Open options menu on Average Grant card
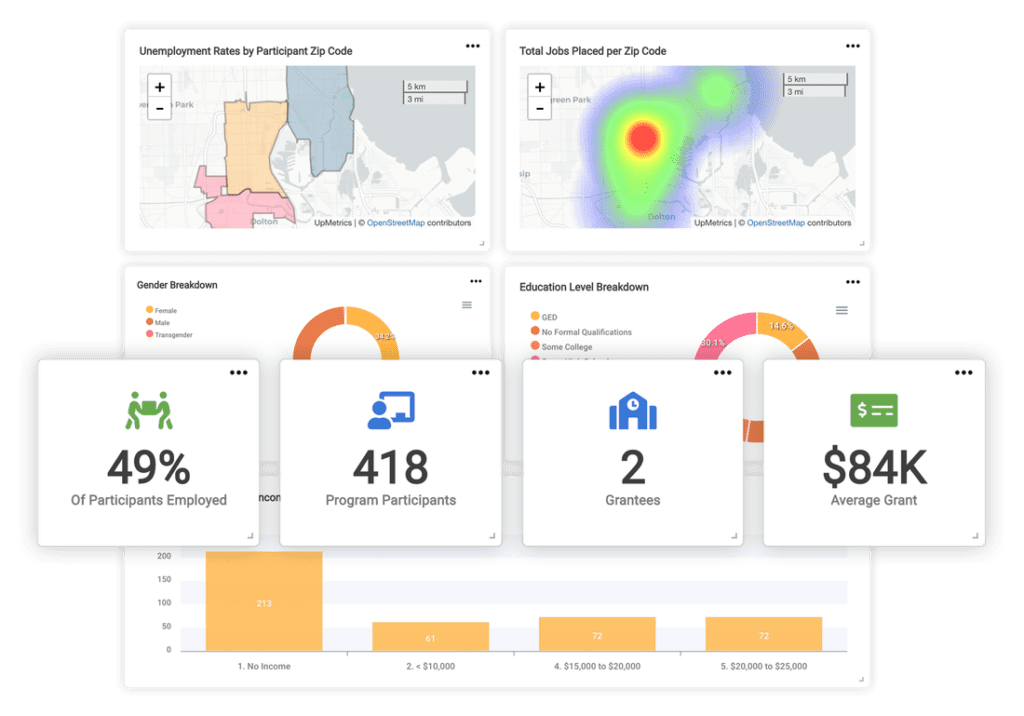Viewport: 1024px width, 716px height. (964, 373)
